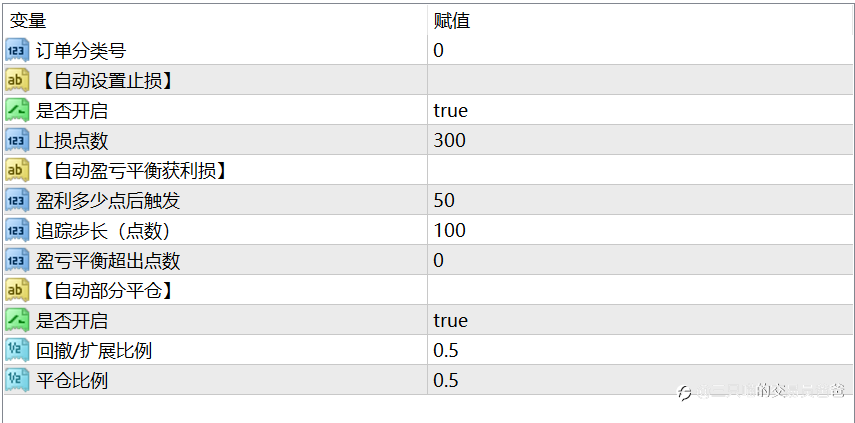Click the double icon beside 回撤/扩展比例
The image size is (855, 423).
pos(17,351)
